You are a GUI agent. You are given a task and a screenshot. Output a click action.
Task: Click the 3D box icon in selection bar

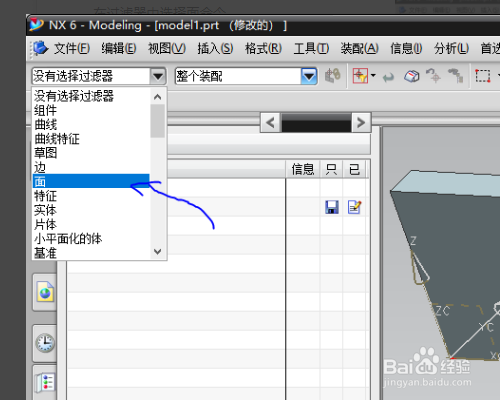[412, 76]
